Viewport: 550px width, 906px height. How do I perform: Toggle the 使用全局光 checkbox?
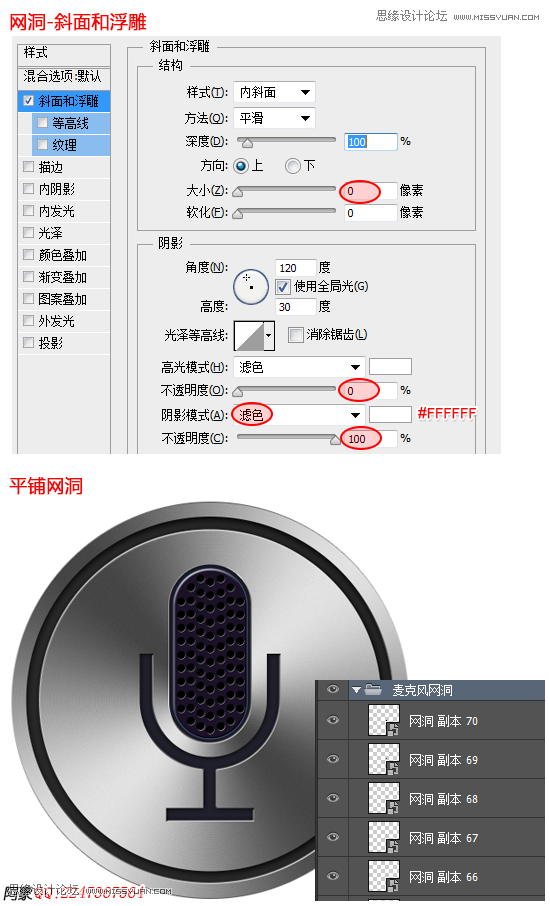tap(283, 287)
